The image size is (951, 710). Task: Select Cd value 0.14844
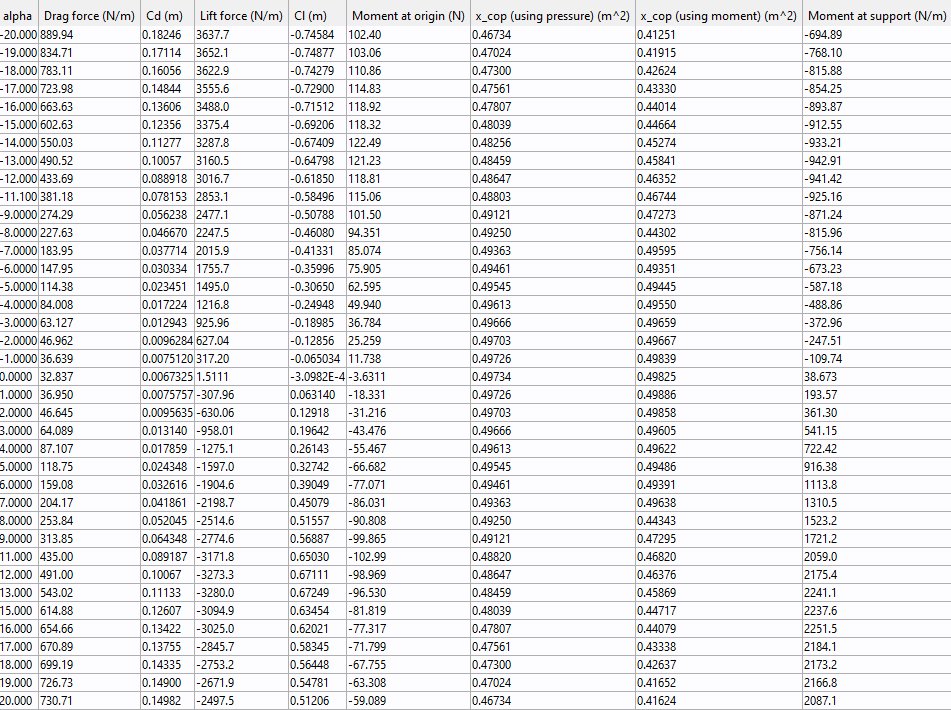point(167,89)
